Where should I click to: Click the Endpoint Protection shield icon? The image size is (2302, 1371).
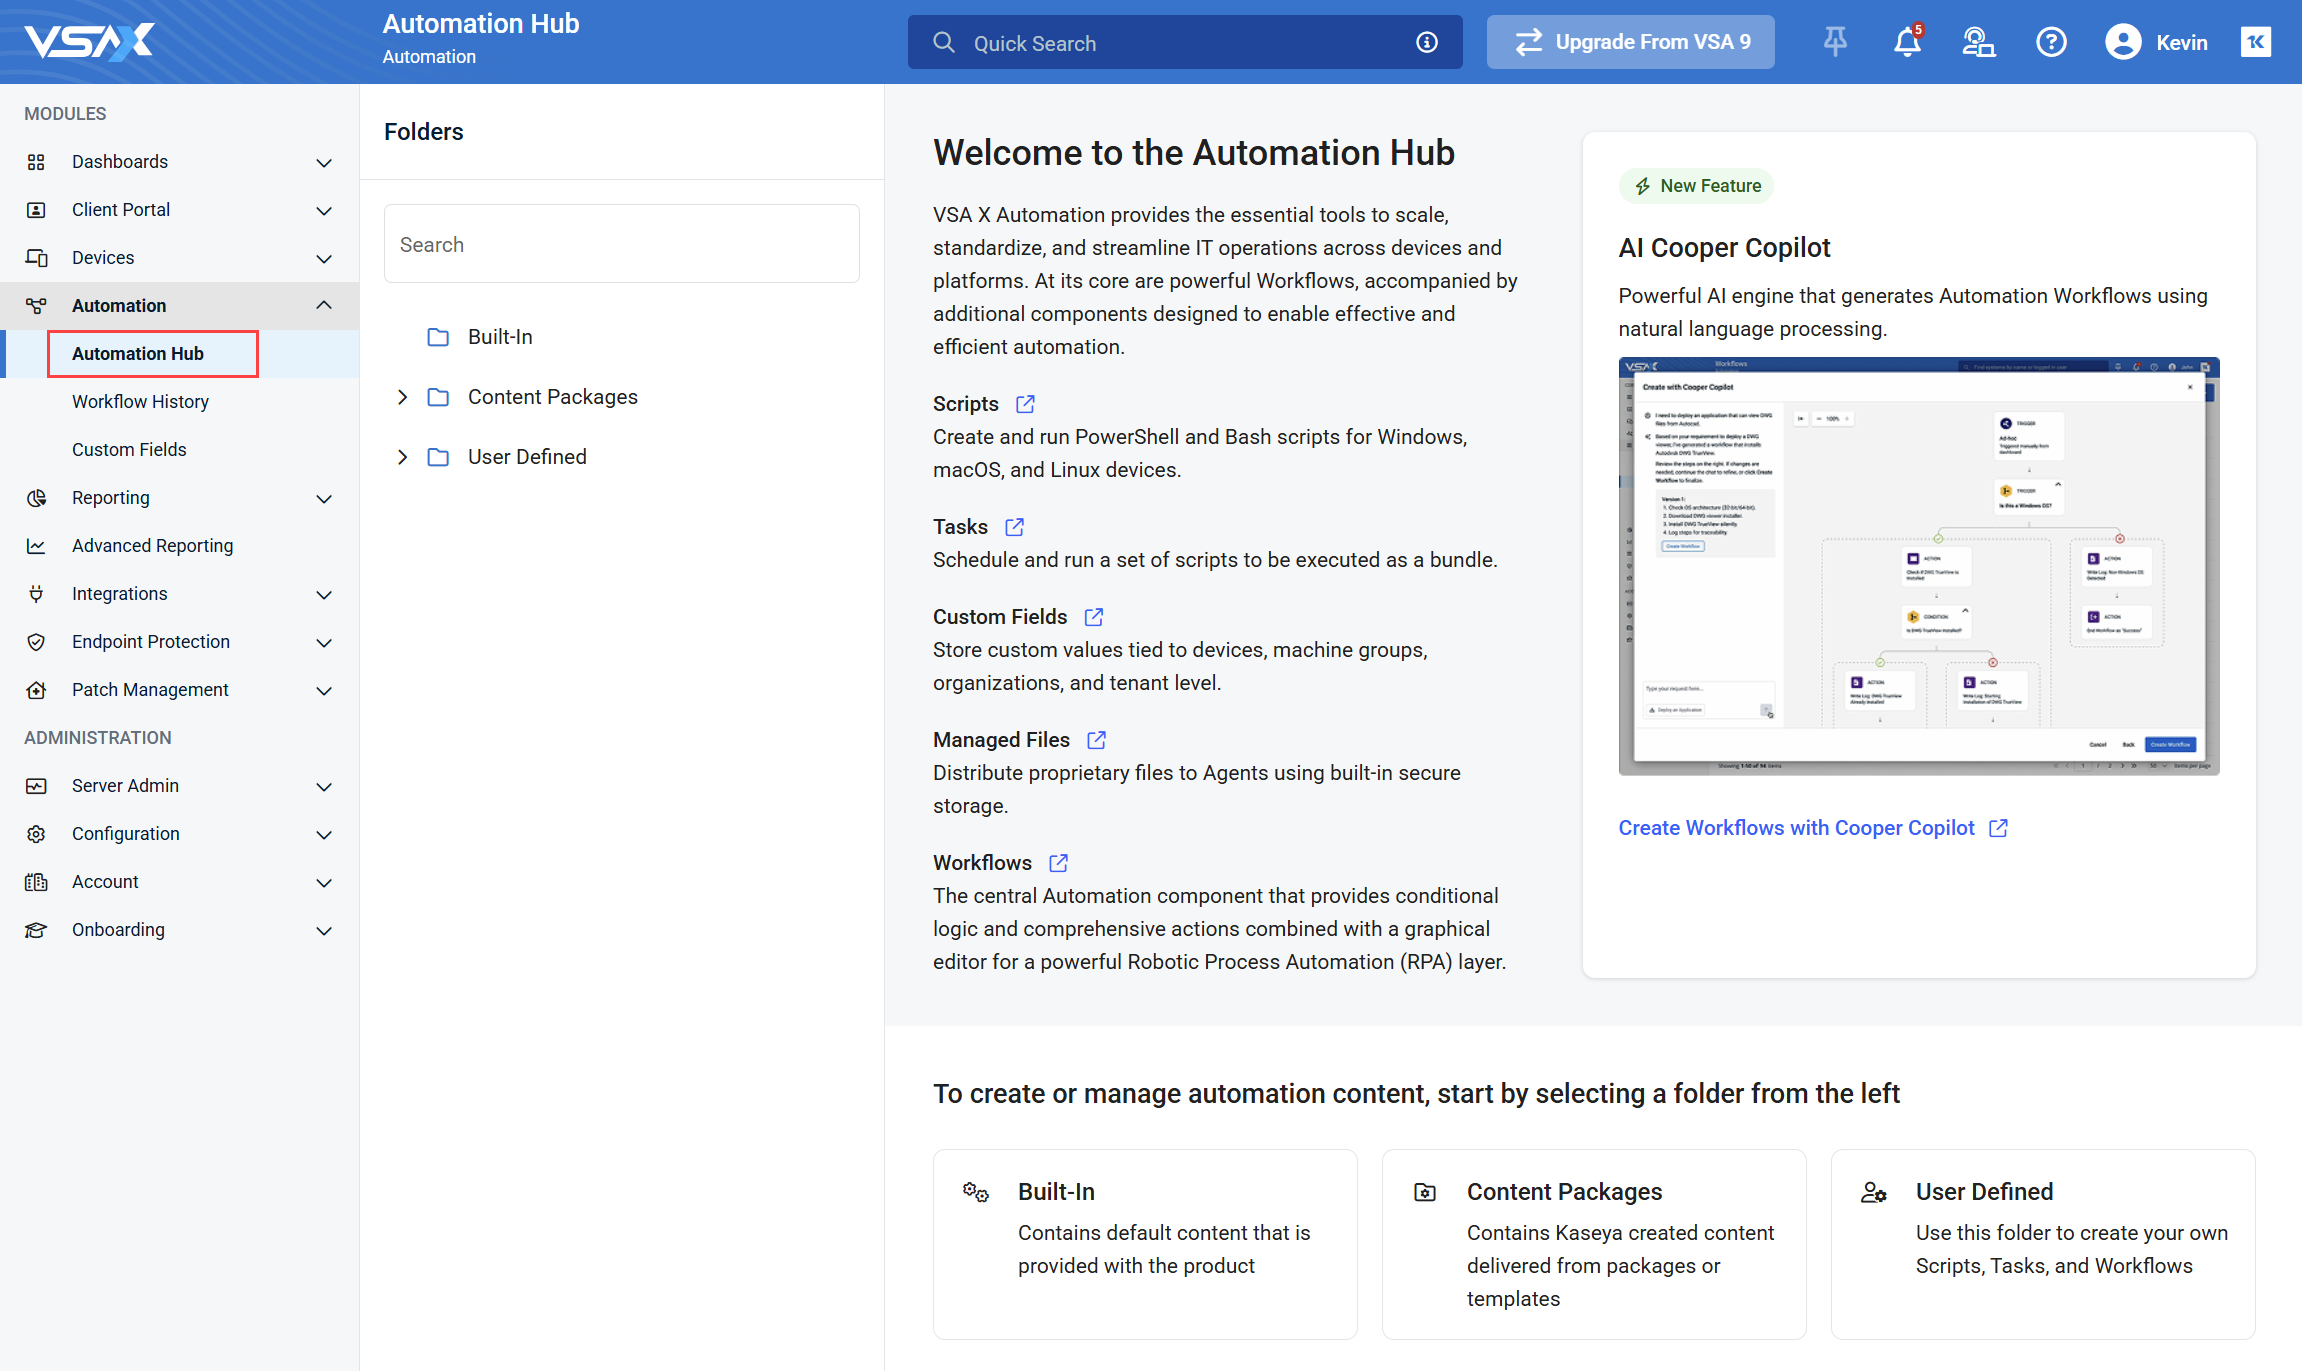pos(36,642)
